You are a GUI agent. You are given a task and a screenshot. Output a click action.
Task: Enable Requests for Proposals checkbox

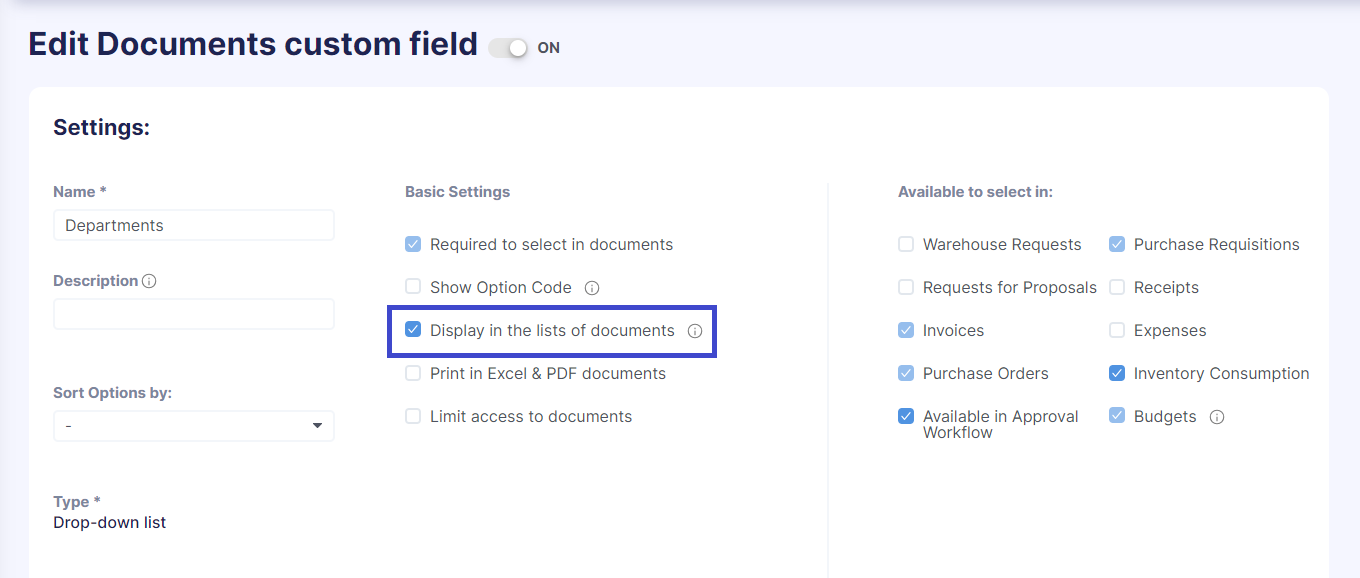coord(906,287)
